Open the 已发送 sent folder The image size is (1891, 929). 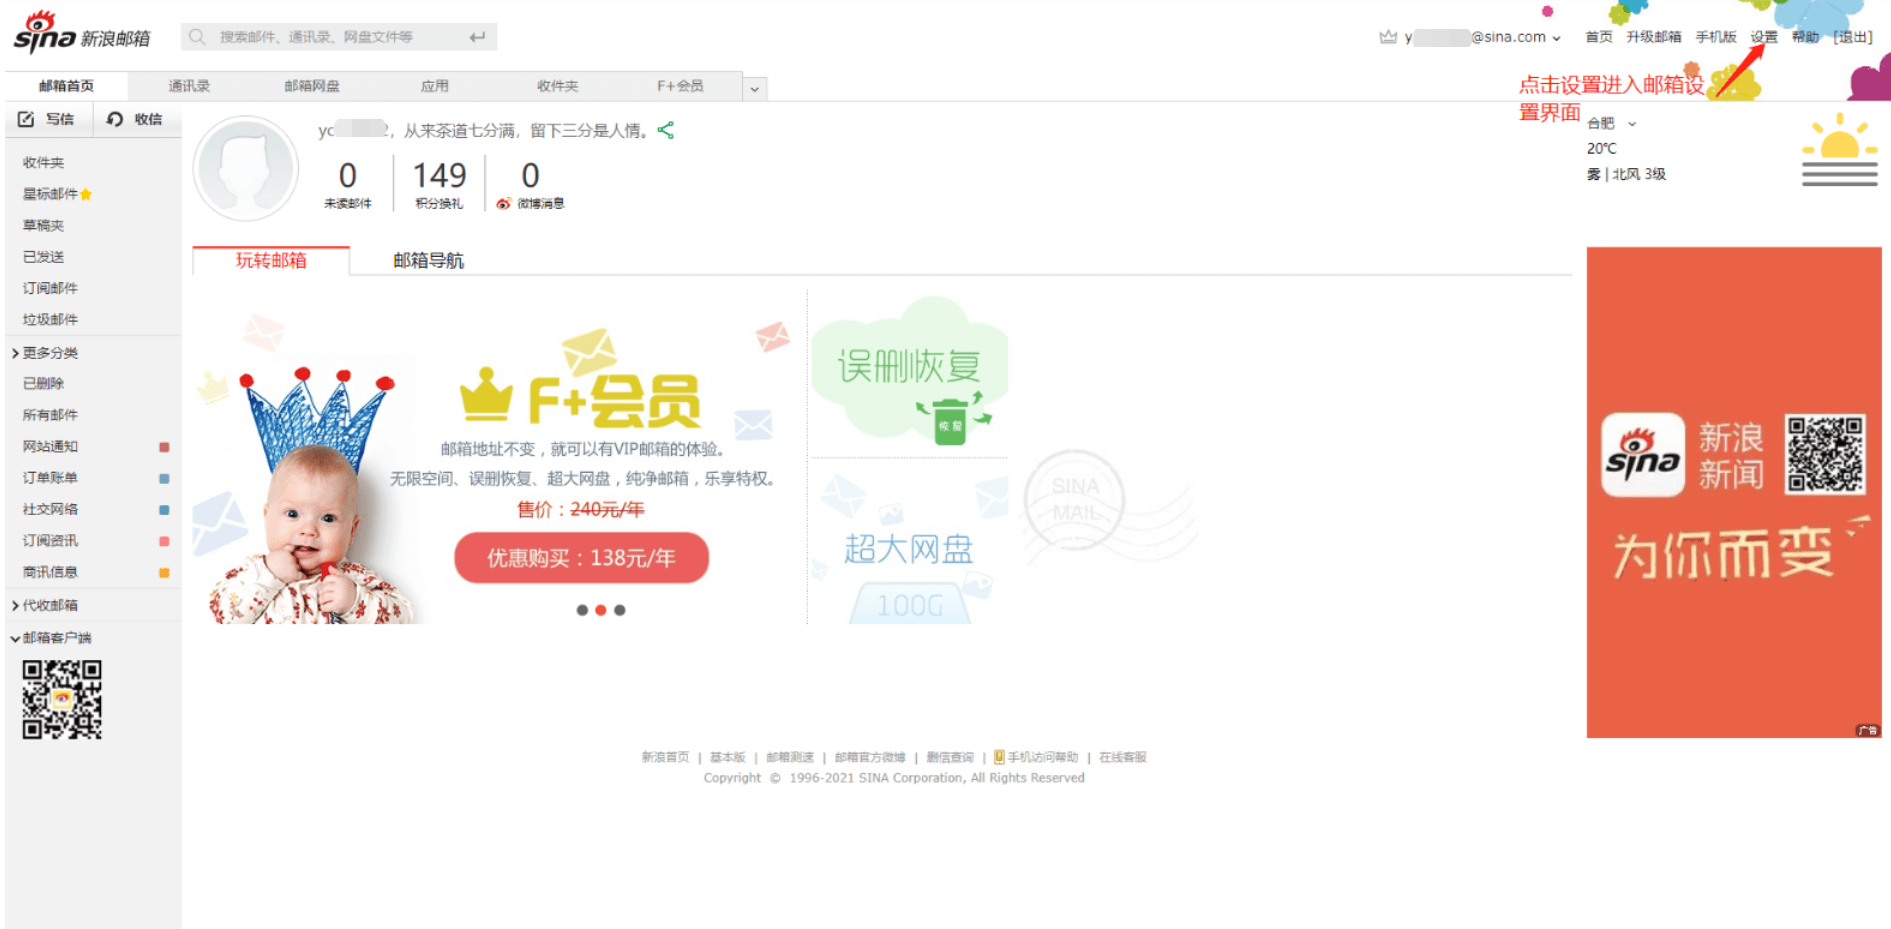43,257
